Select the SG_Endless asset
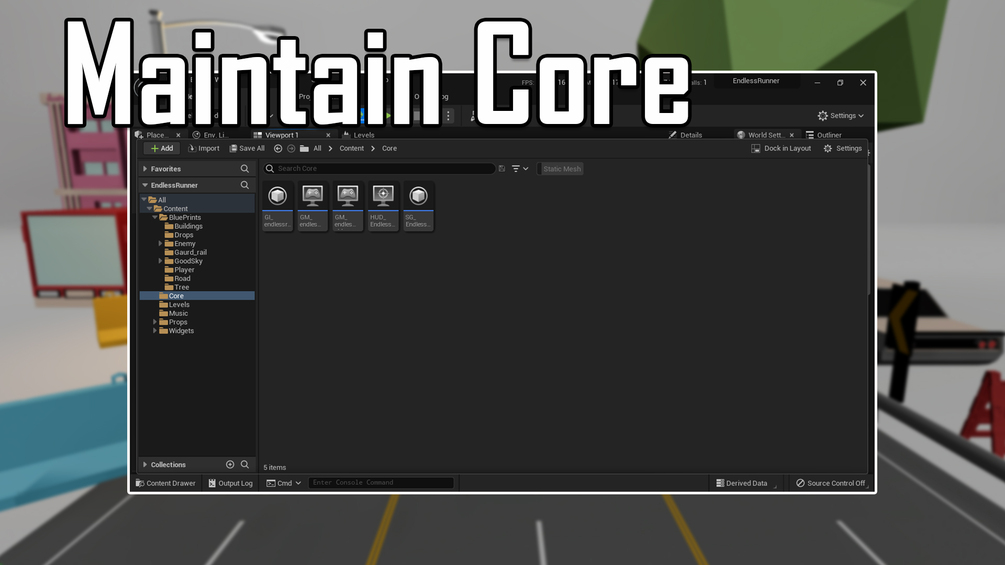Screen dimensions: 1005x565 click(x=418, y=206)
